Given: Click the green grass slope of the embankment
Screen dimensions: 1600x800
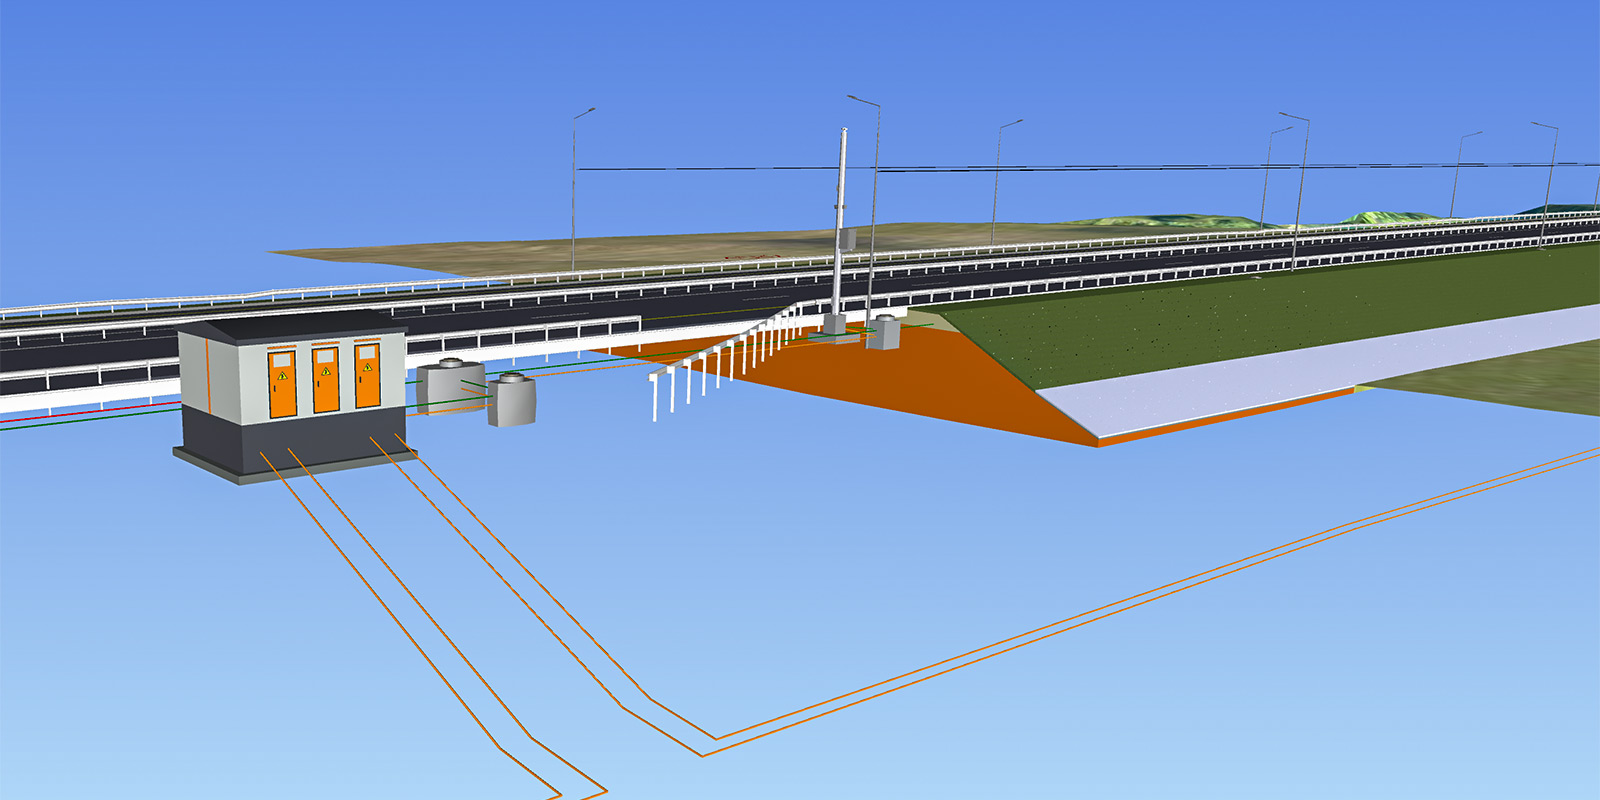Looking at the screenshot, I should [x=1250, y=310].
